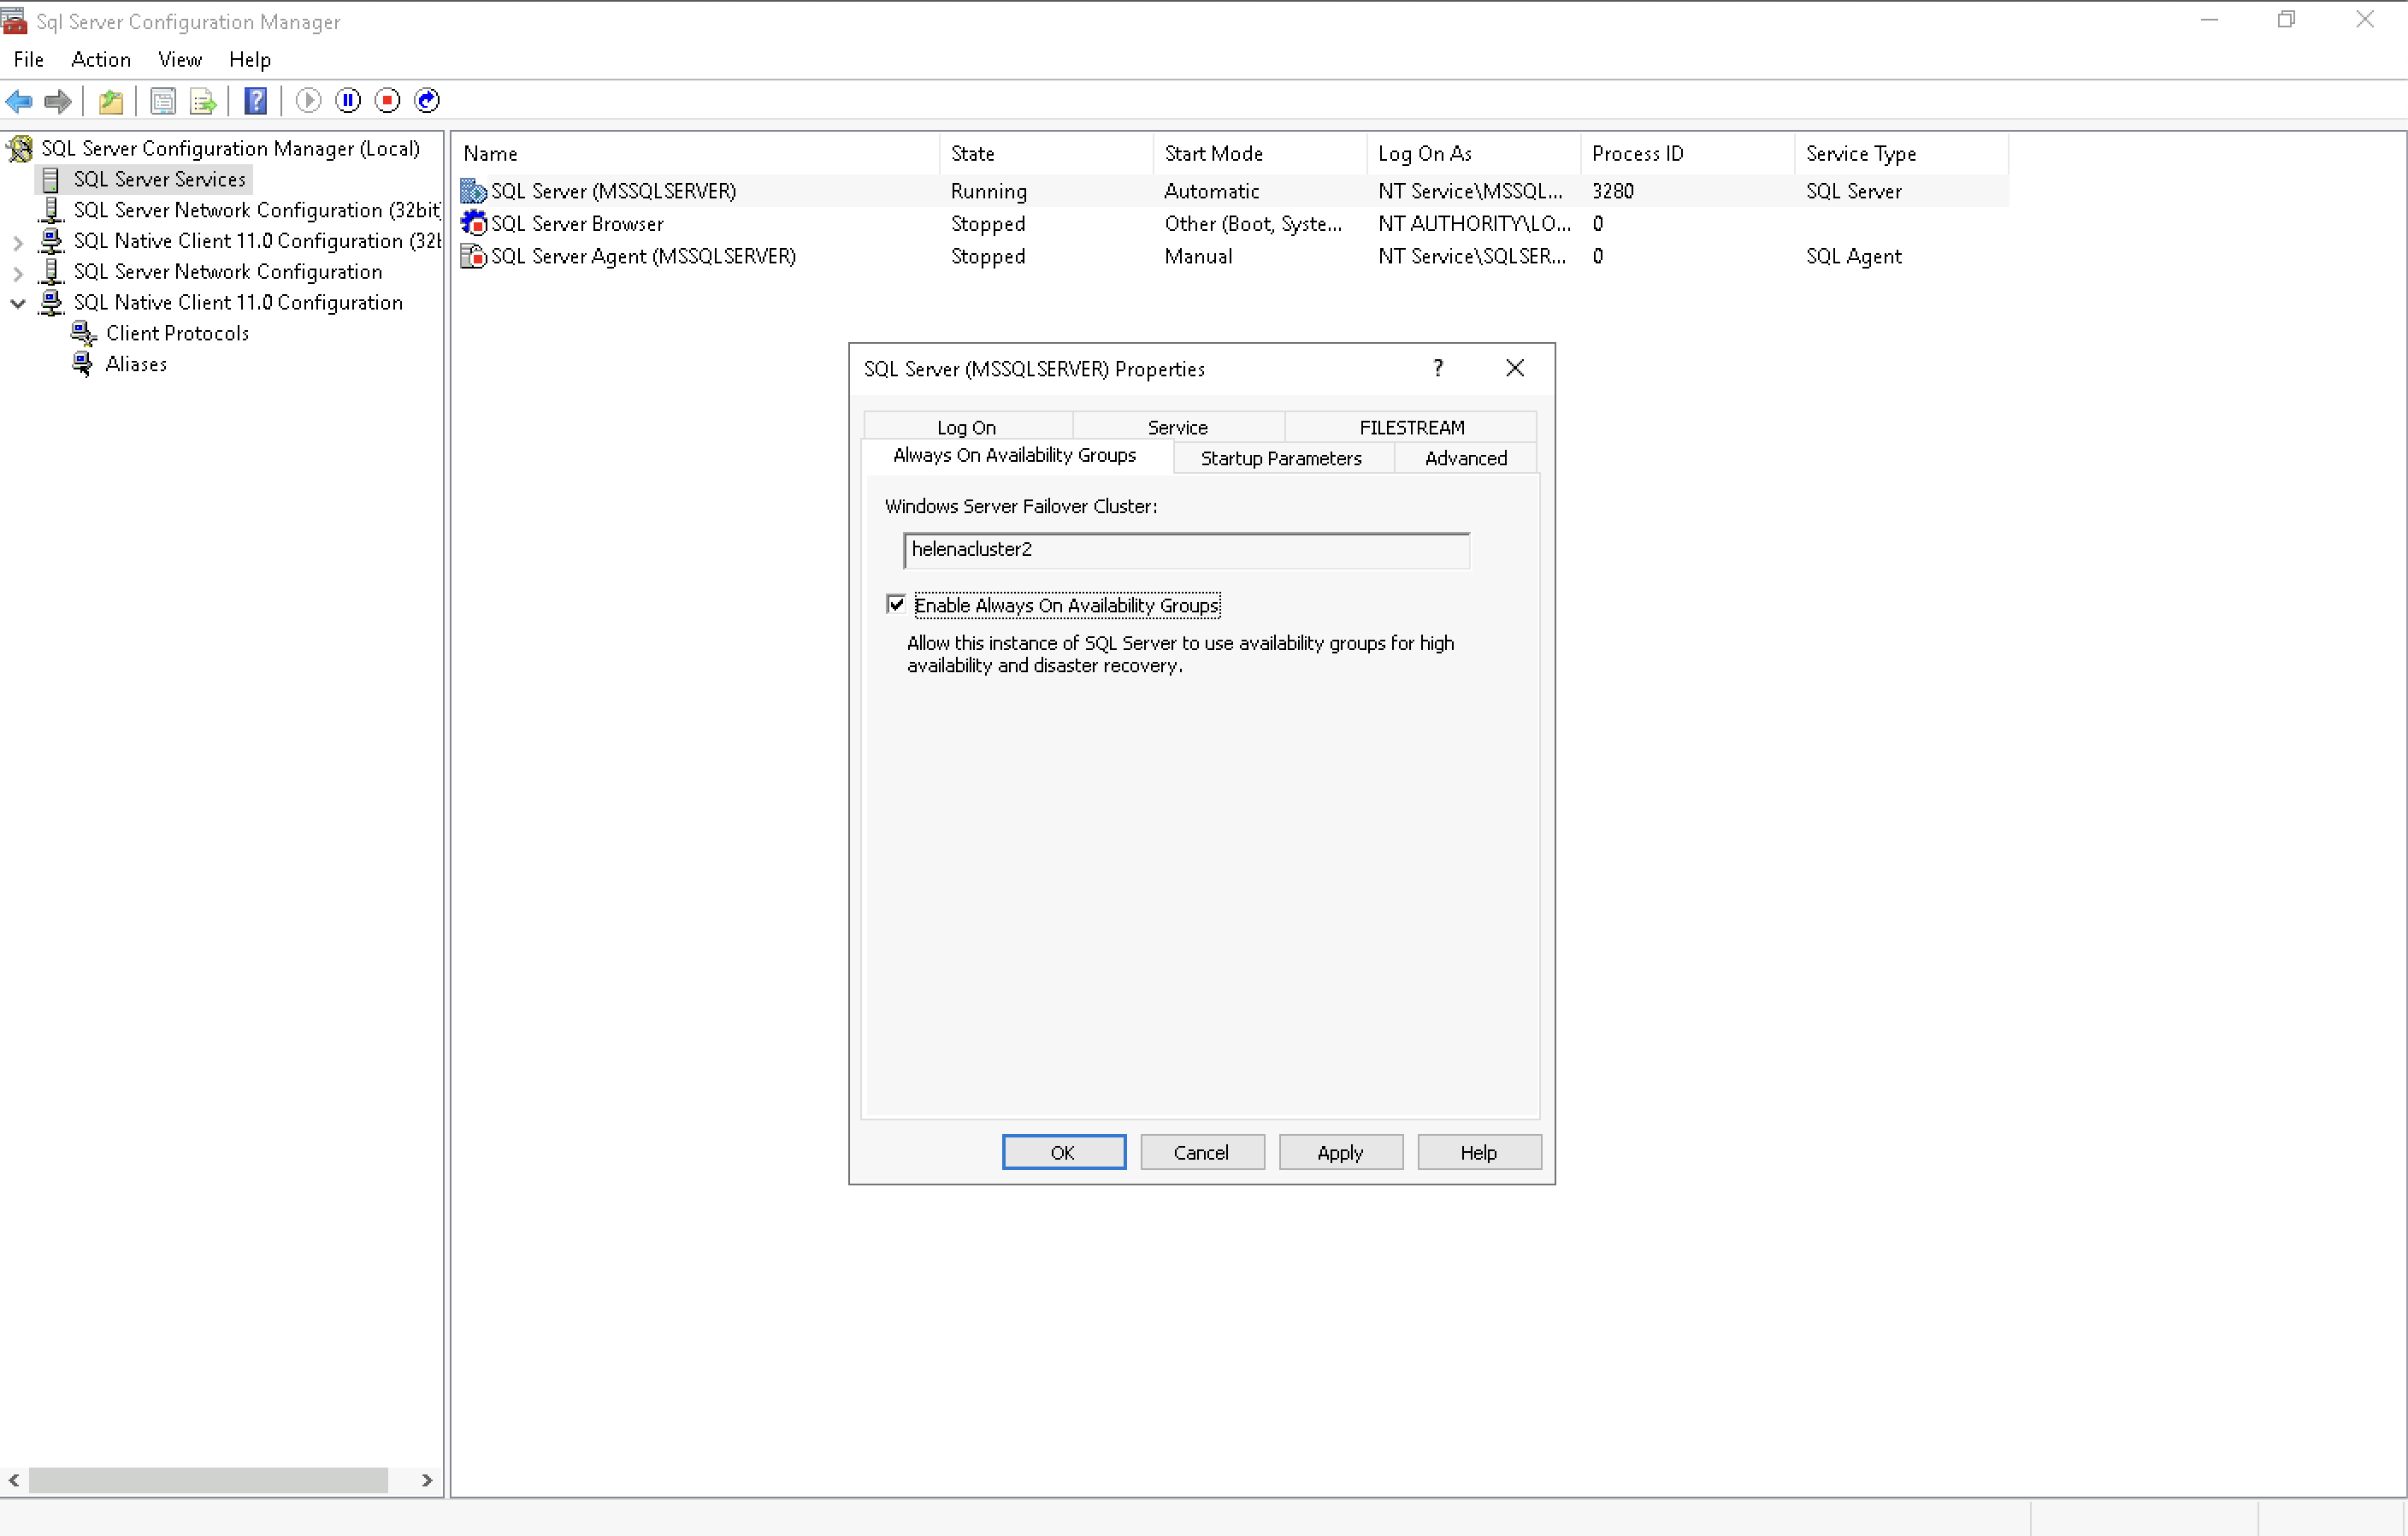Uncheck Enable Always On Availability Groups

coord(896,604)
